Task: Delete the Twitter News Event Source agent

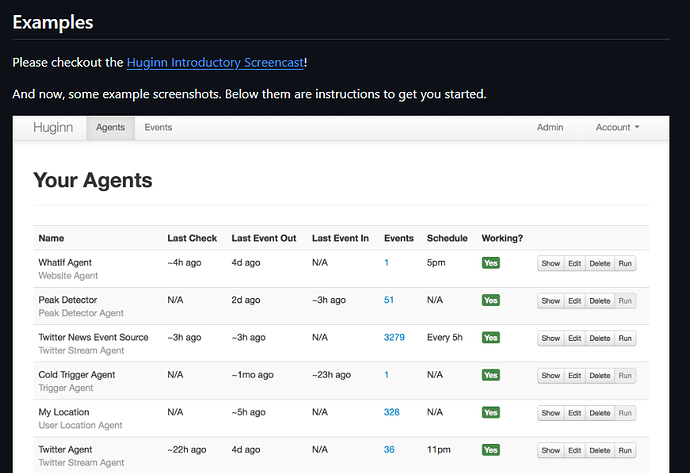Action: [599, 338]
